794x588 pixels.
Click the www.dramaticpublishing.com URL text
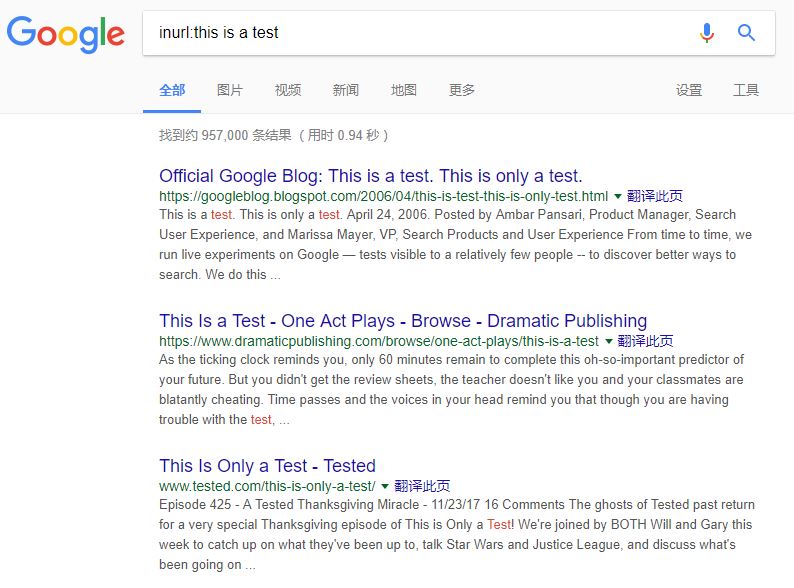tap(379, 341)
